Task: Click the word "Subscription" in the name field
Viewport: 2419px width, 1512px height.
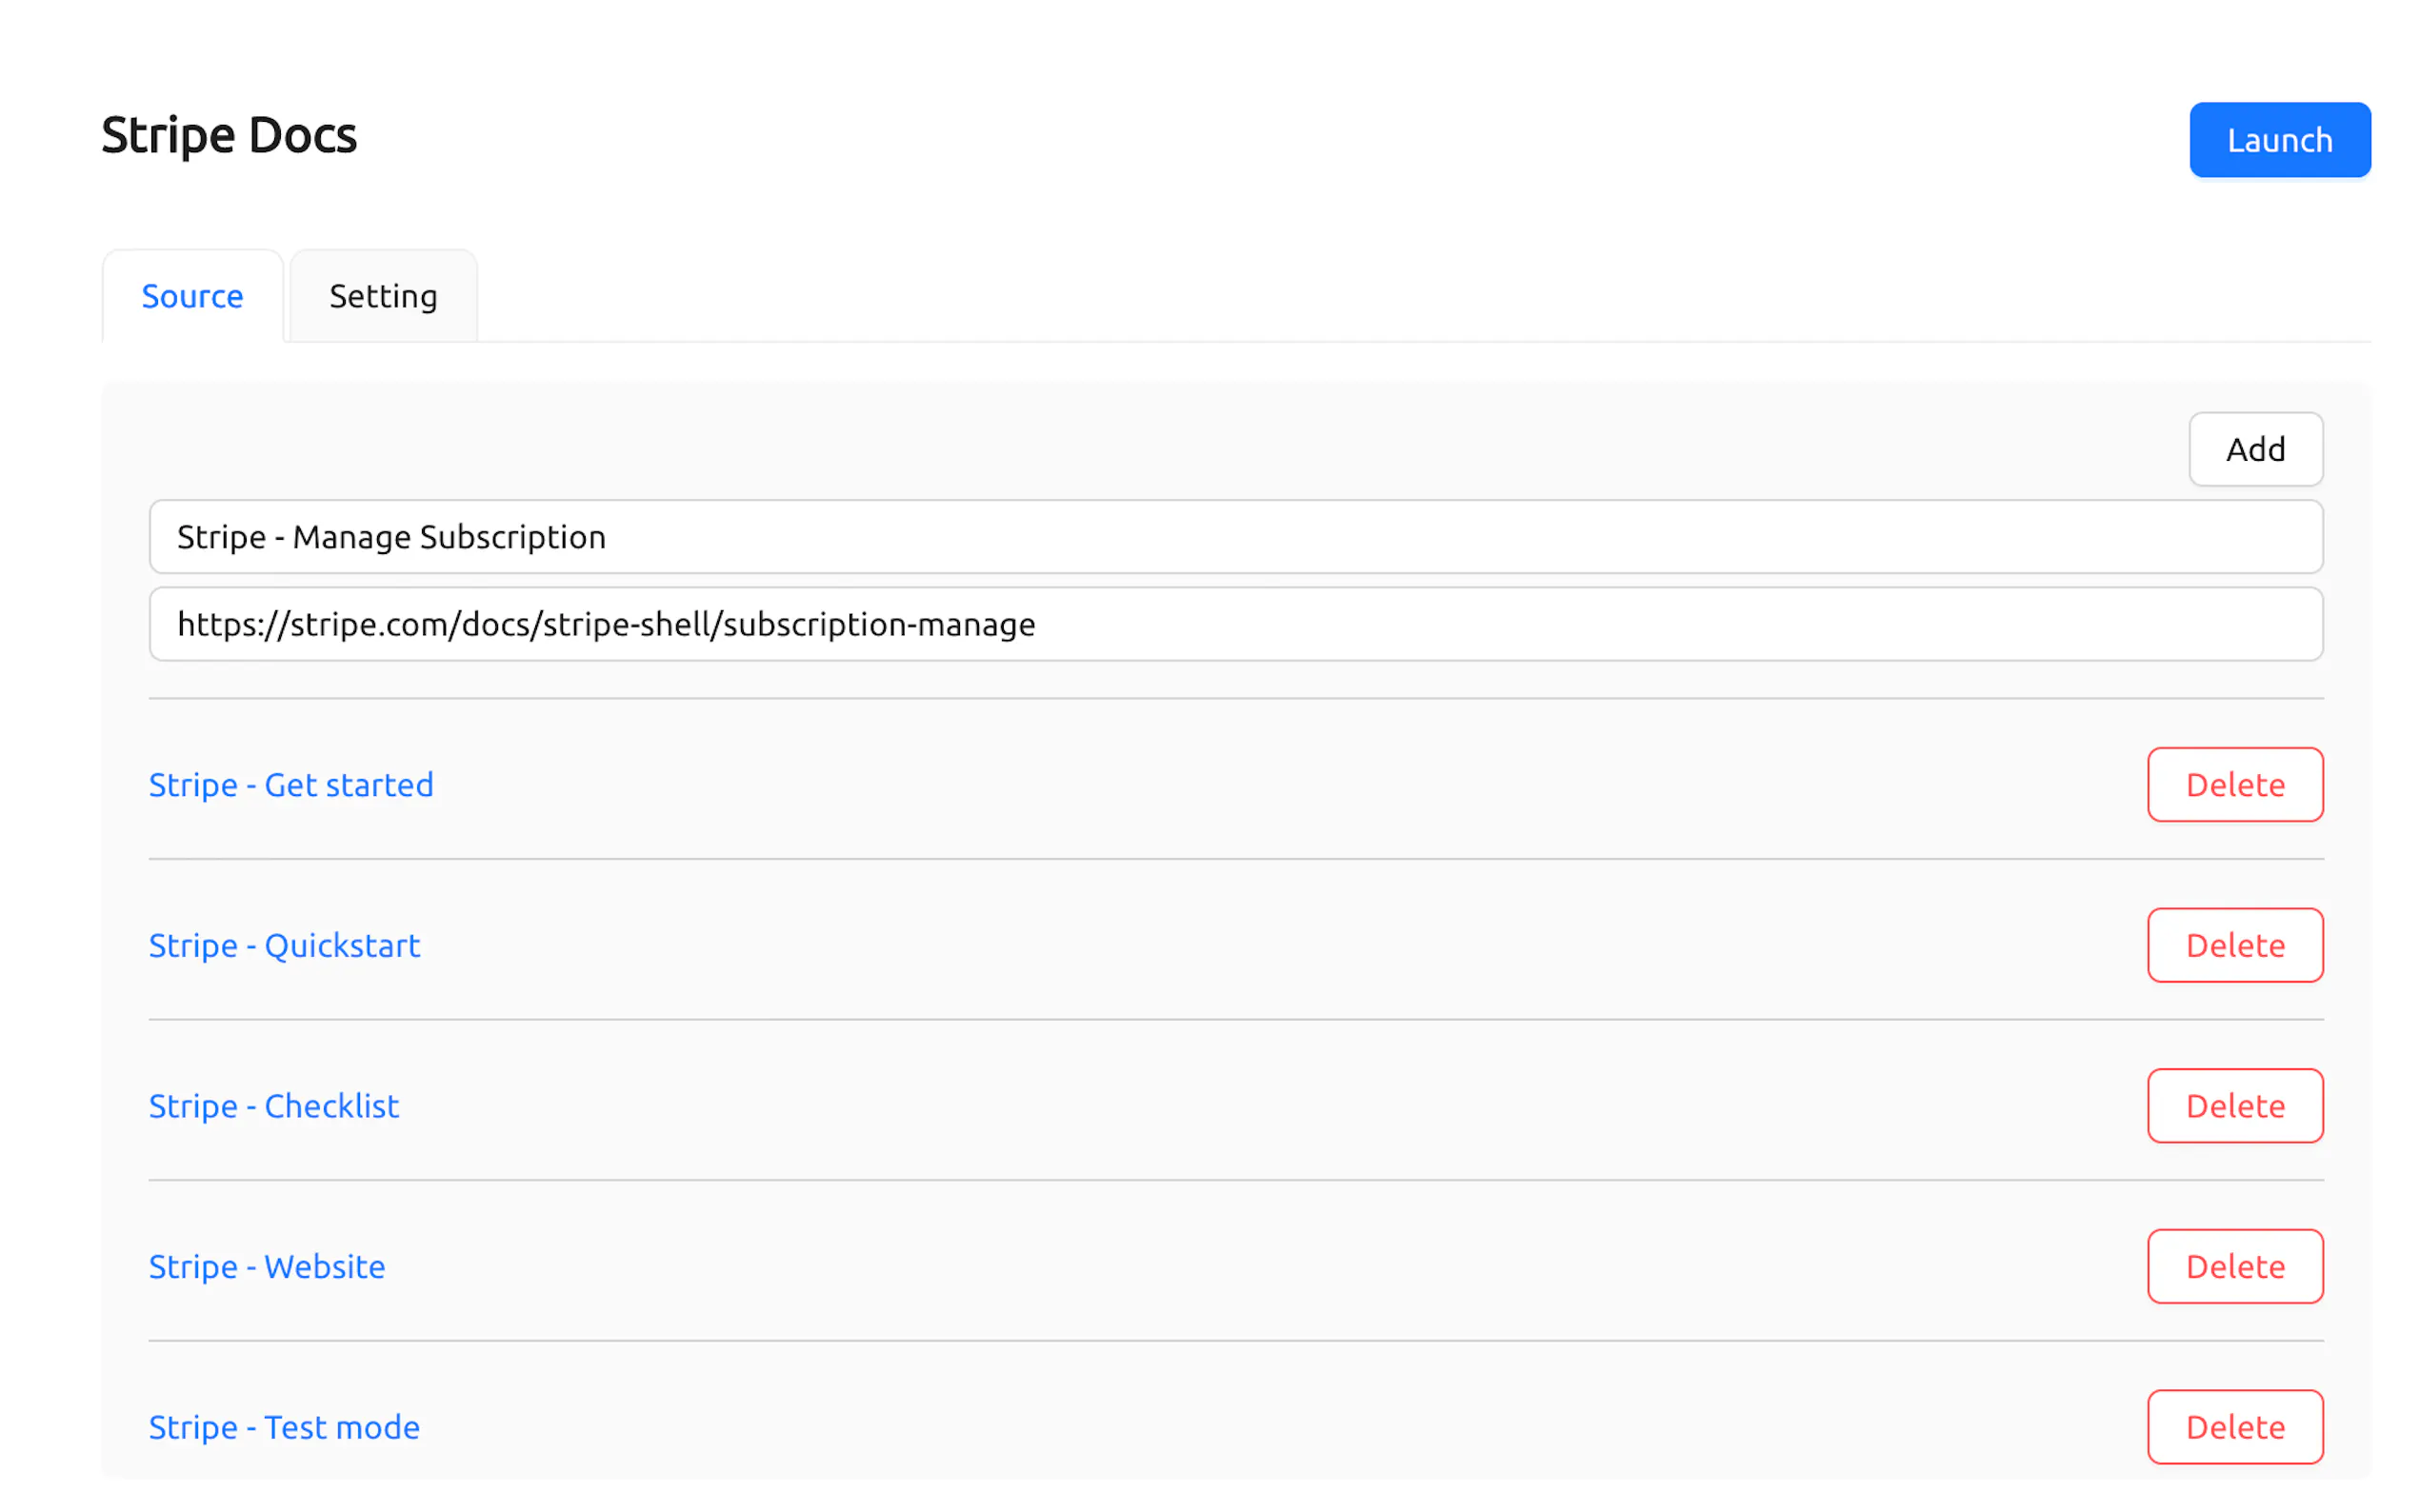Action: pos(512,537)
